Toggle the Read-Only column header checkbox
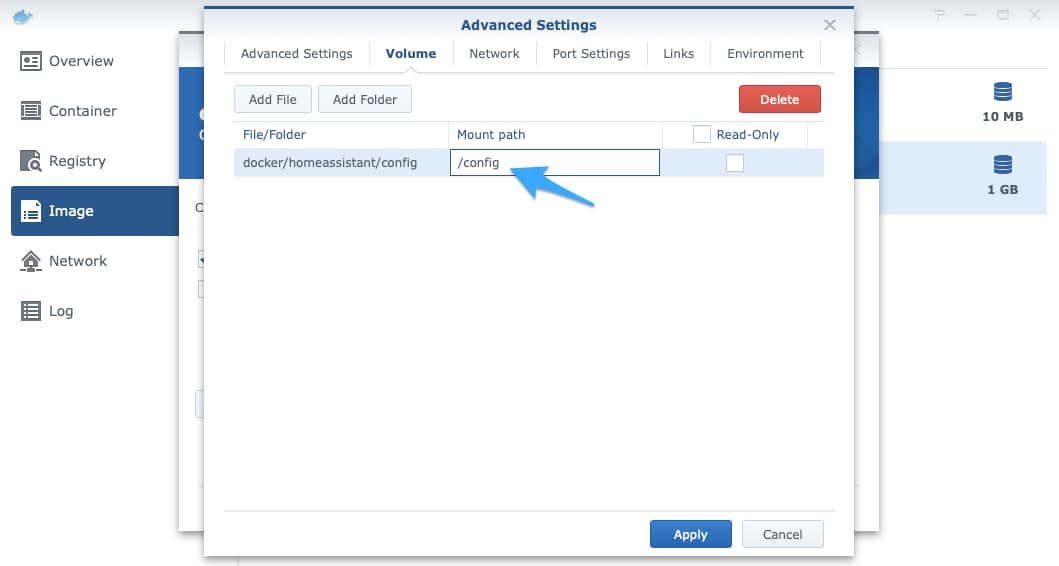This screenshot has width=1059, height=566. [702, 134]
